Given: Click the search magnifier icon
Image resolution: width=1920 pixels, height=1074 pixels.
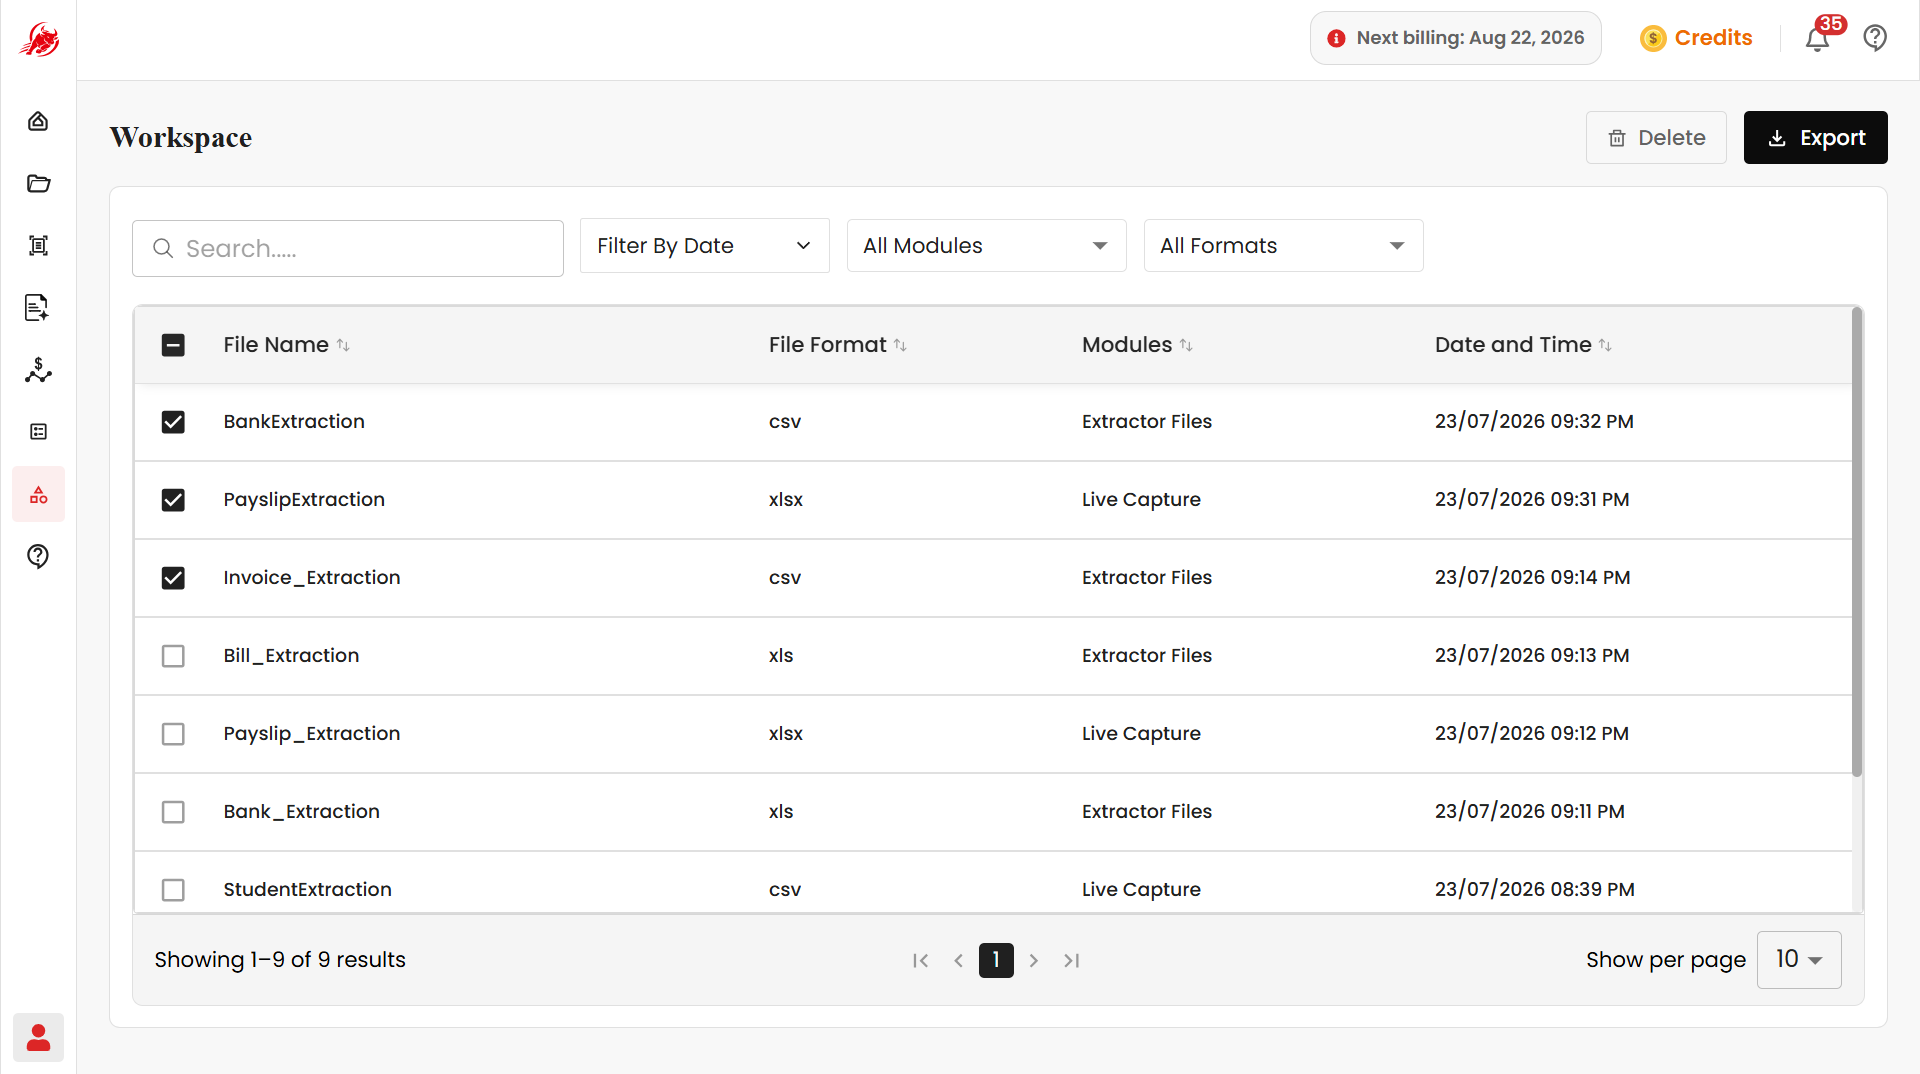Looking at the screenshot, I should point(163,248).
